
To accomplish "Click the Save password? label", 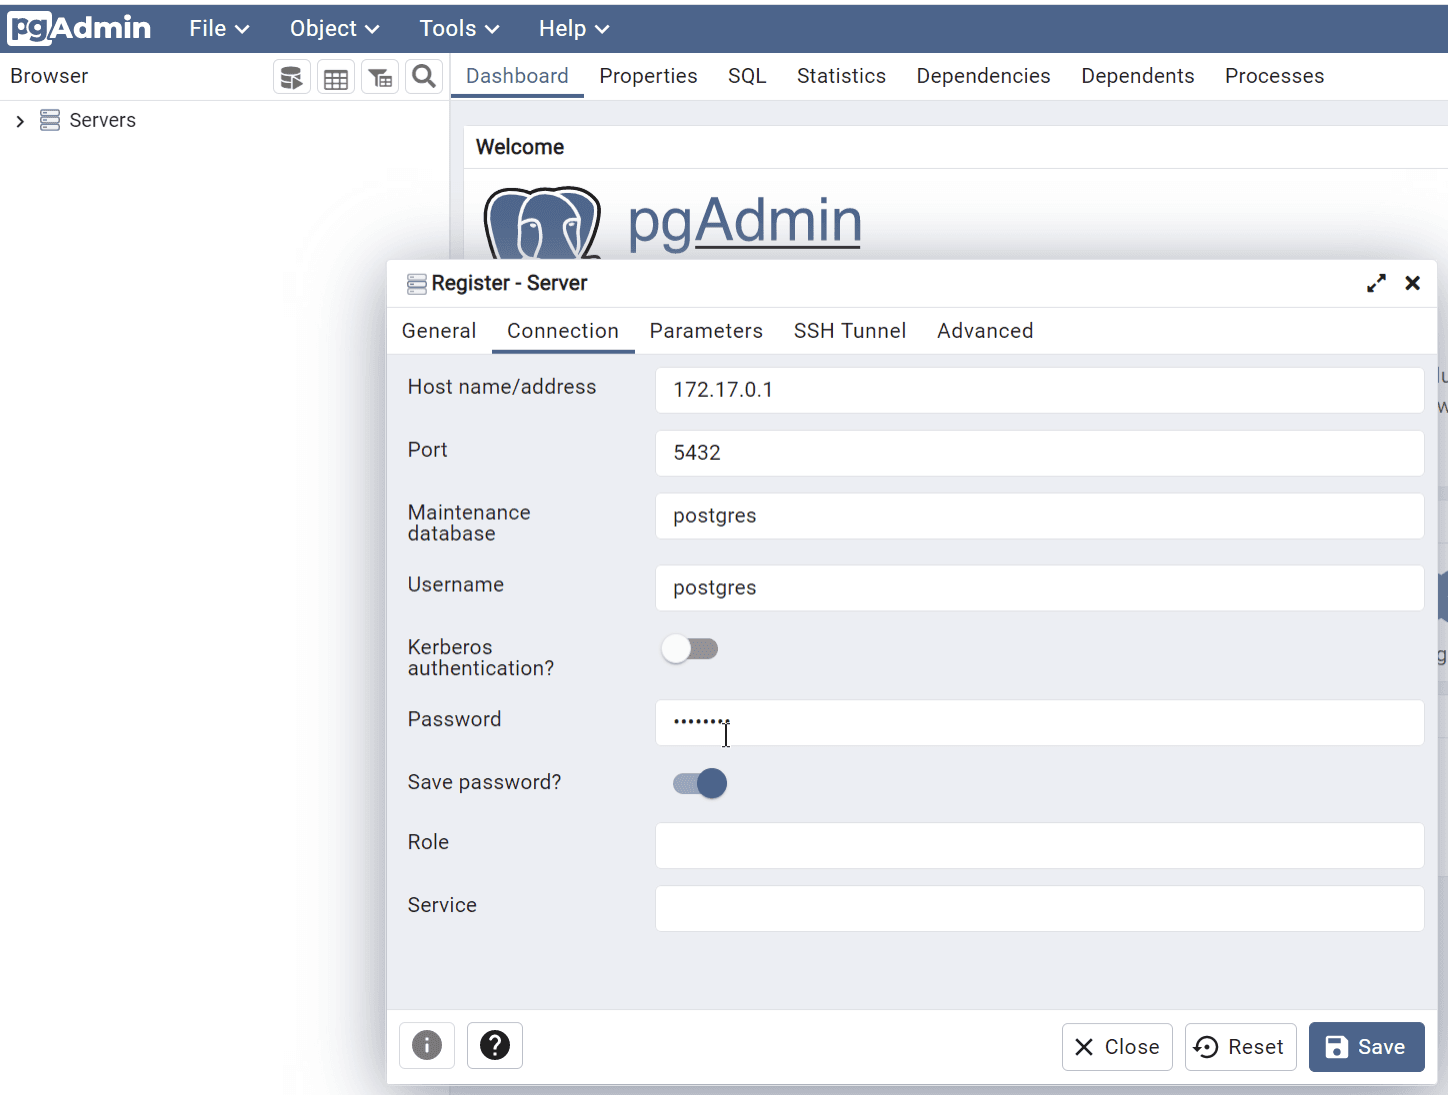I will (484, 782).
